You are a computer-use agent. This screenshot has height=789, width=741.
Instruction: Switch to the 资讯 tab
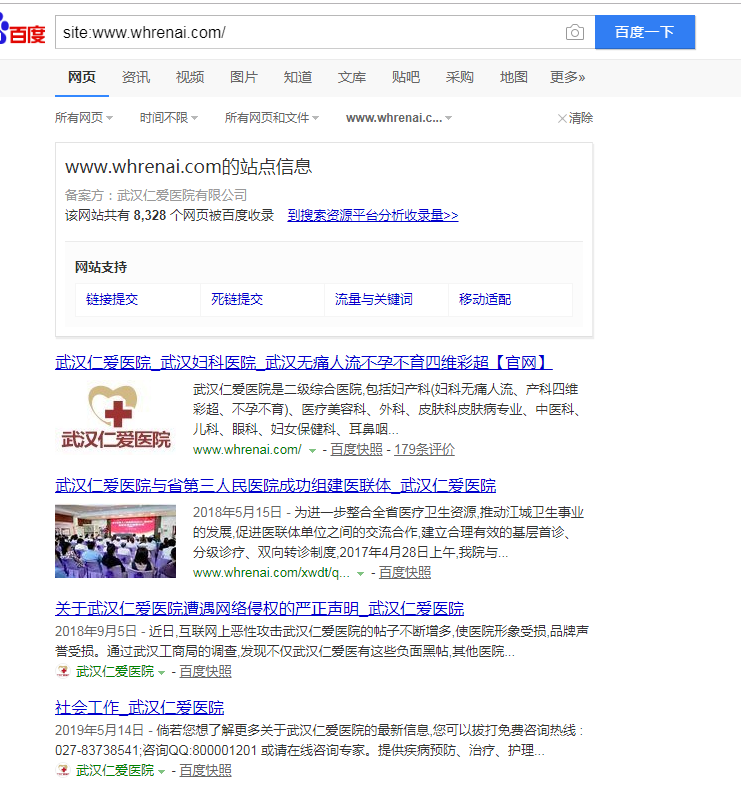pyautogui.click(x=136, y=77)
